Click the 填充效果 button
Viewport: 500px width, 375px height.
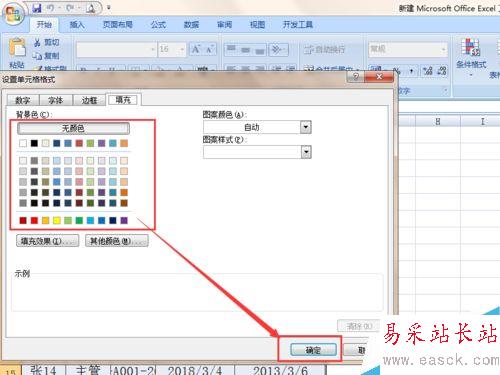(x=47, y=241)
